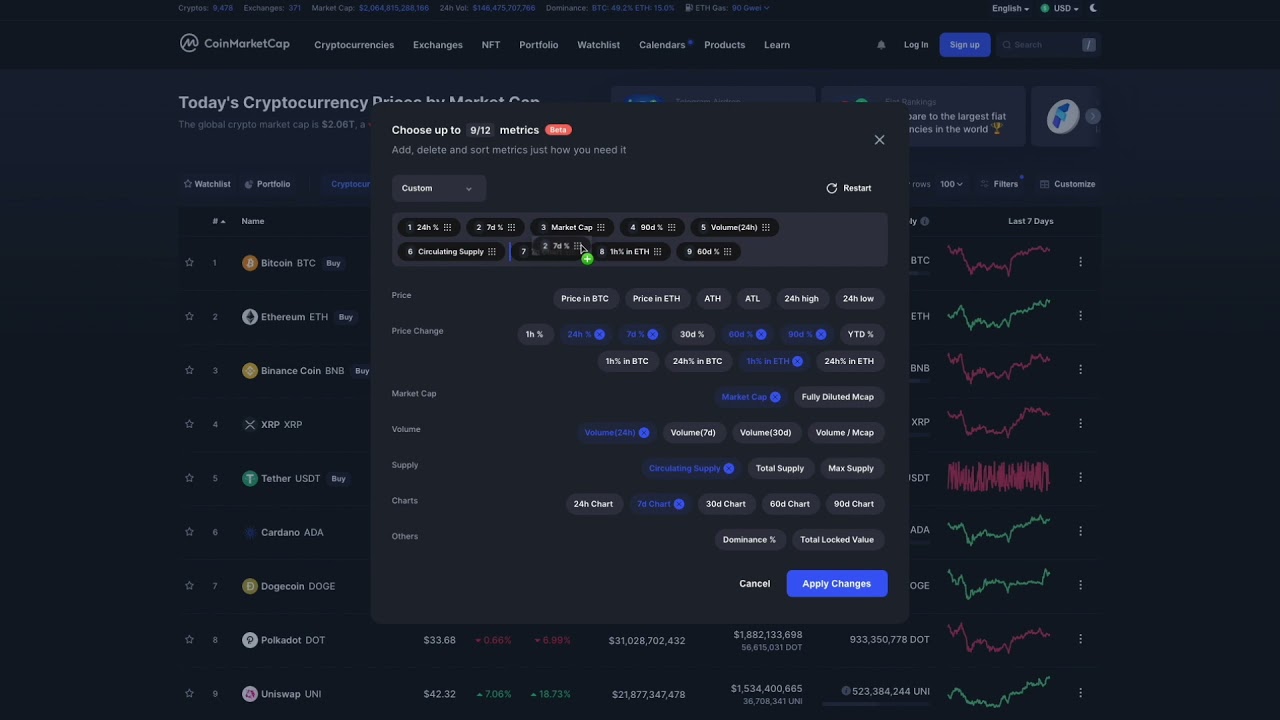The image size is (1280, 720).
Task: Enable the 90d Chart metric
Action: pyautogui.click(x=854, y=504)
